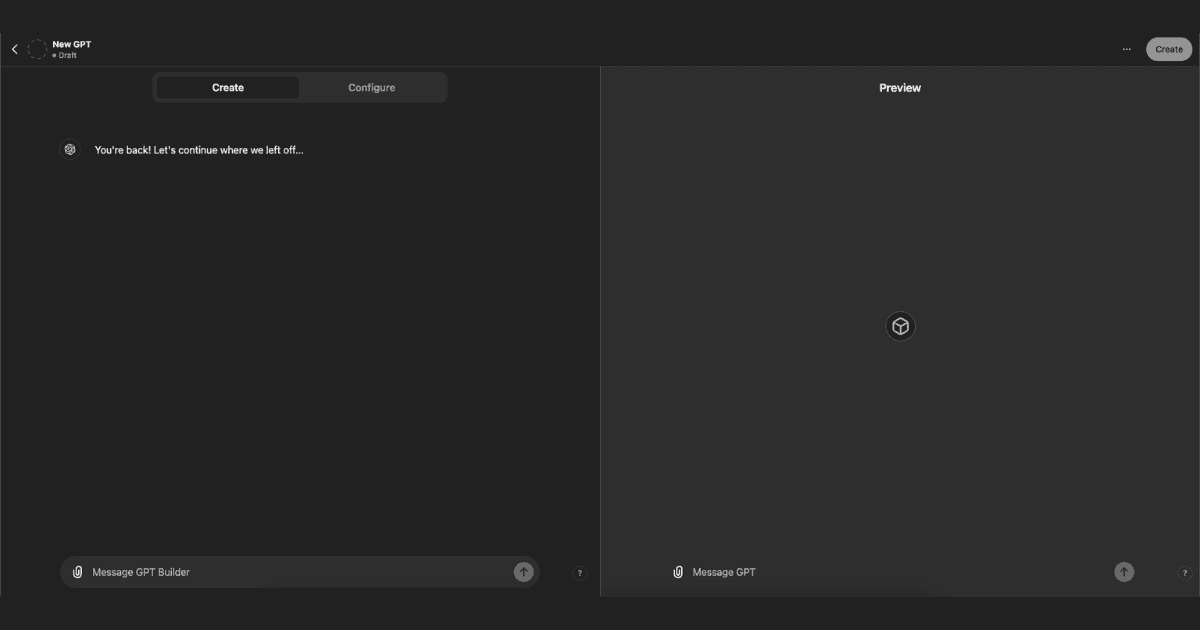Click the Draft status label

[66, 56]
